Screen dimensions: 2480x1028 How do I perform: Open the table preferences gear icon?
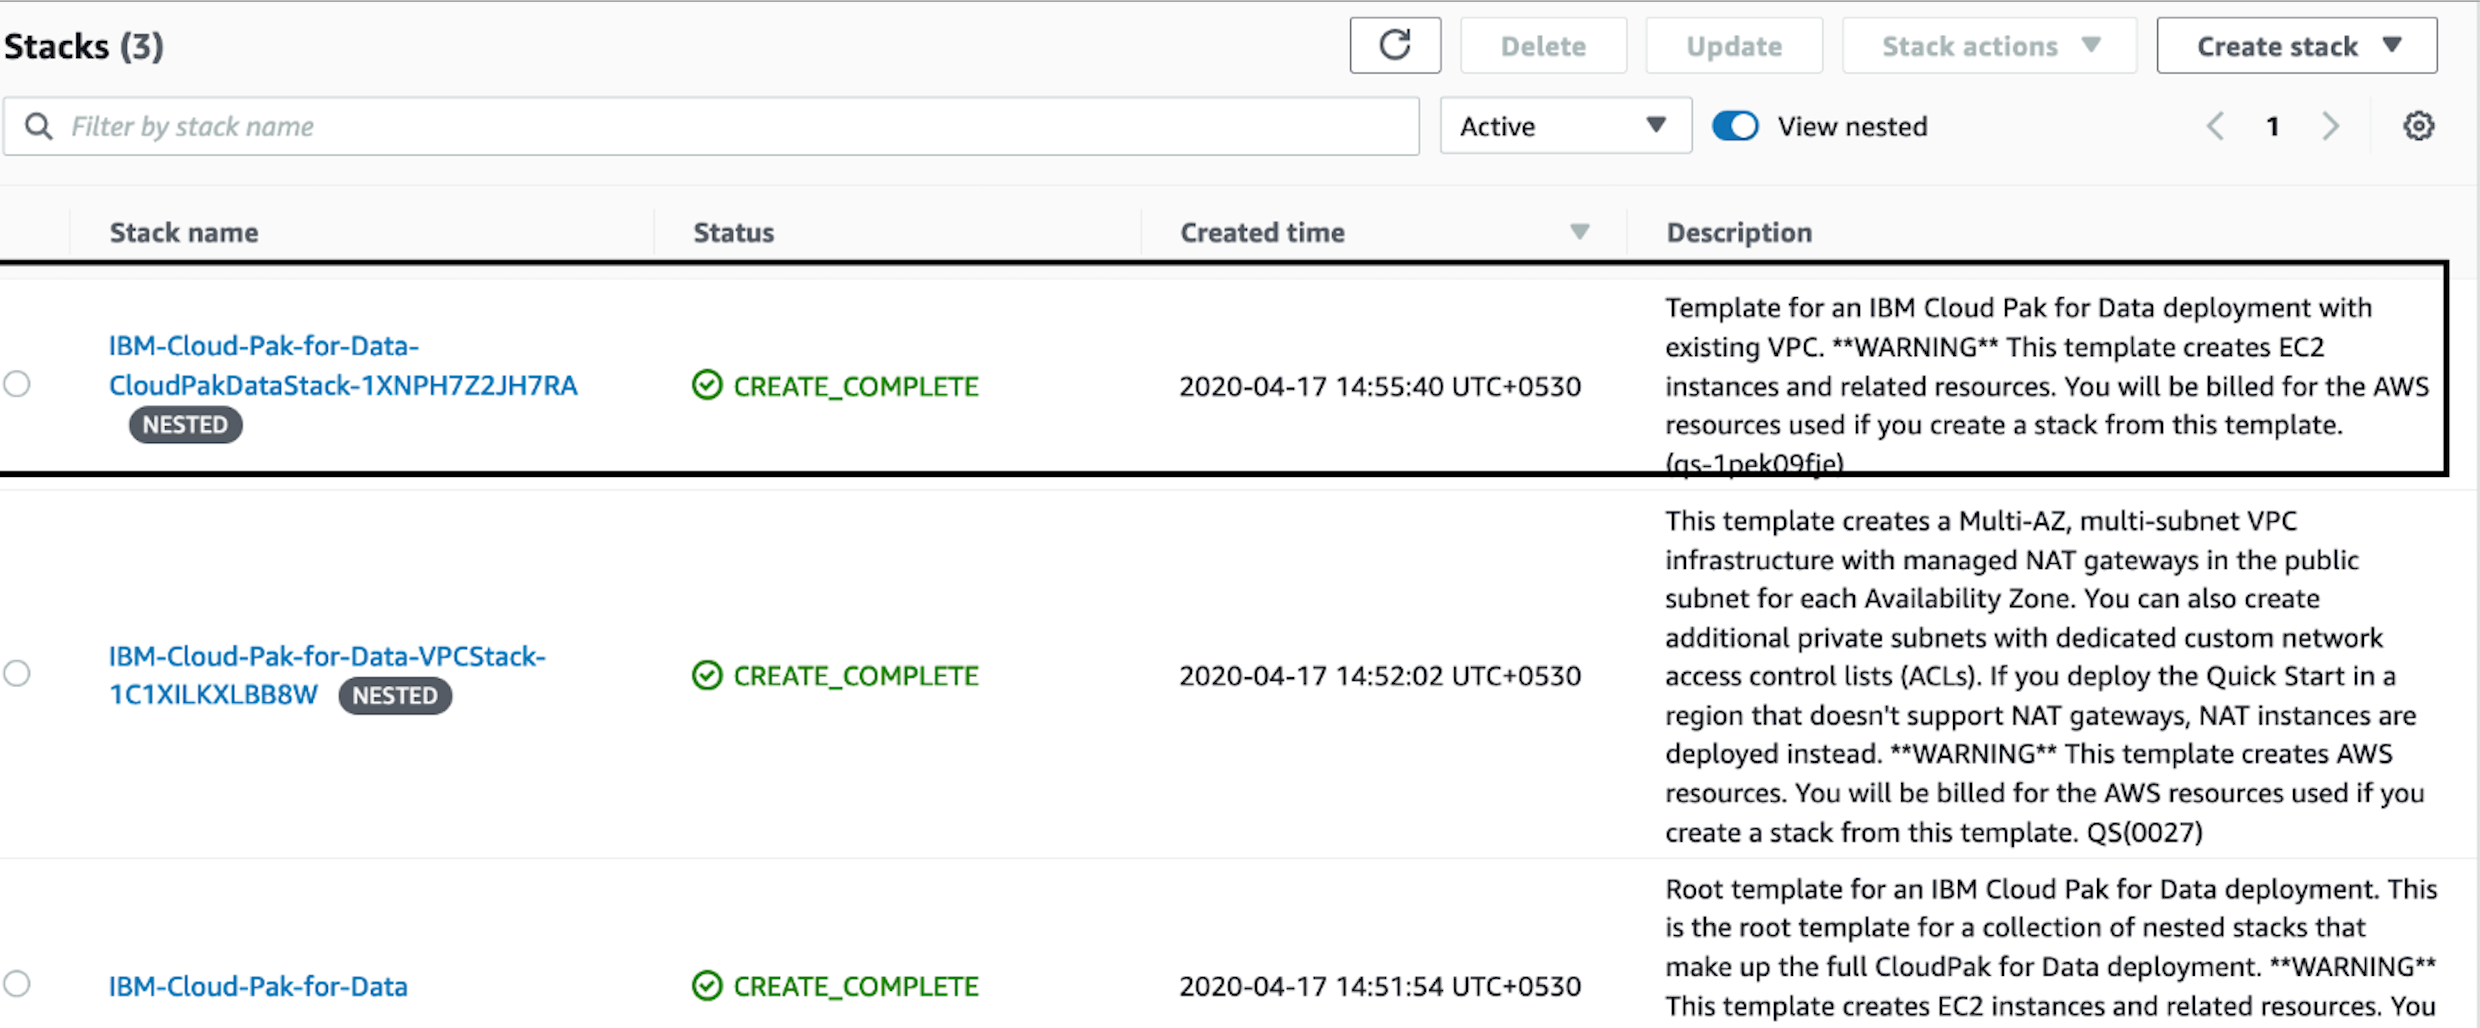(2418, 126)
